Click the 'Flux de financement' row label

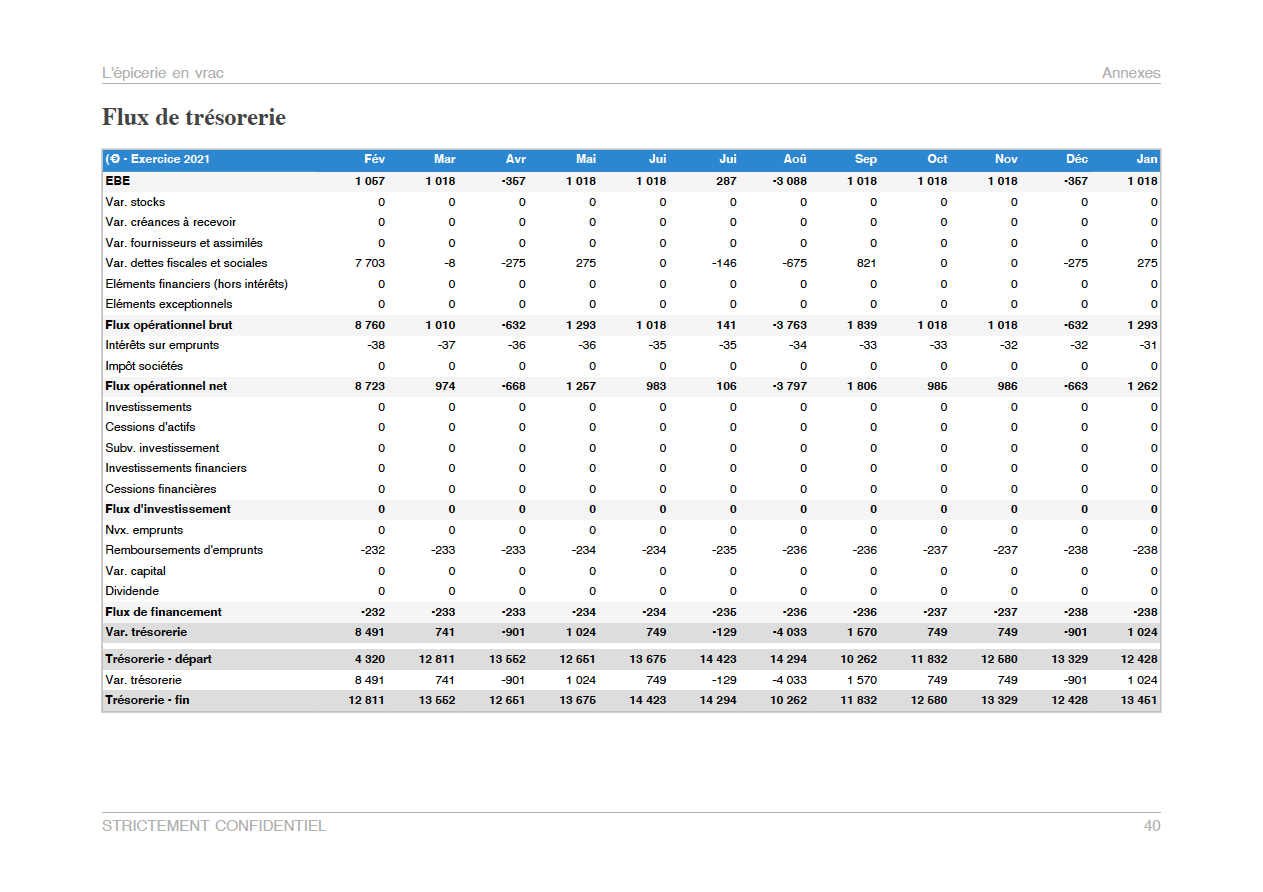[x=163, y=612]
